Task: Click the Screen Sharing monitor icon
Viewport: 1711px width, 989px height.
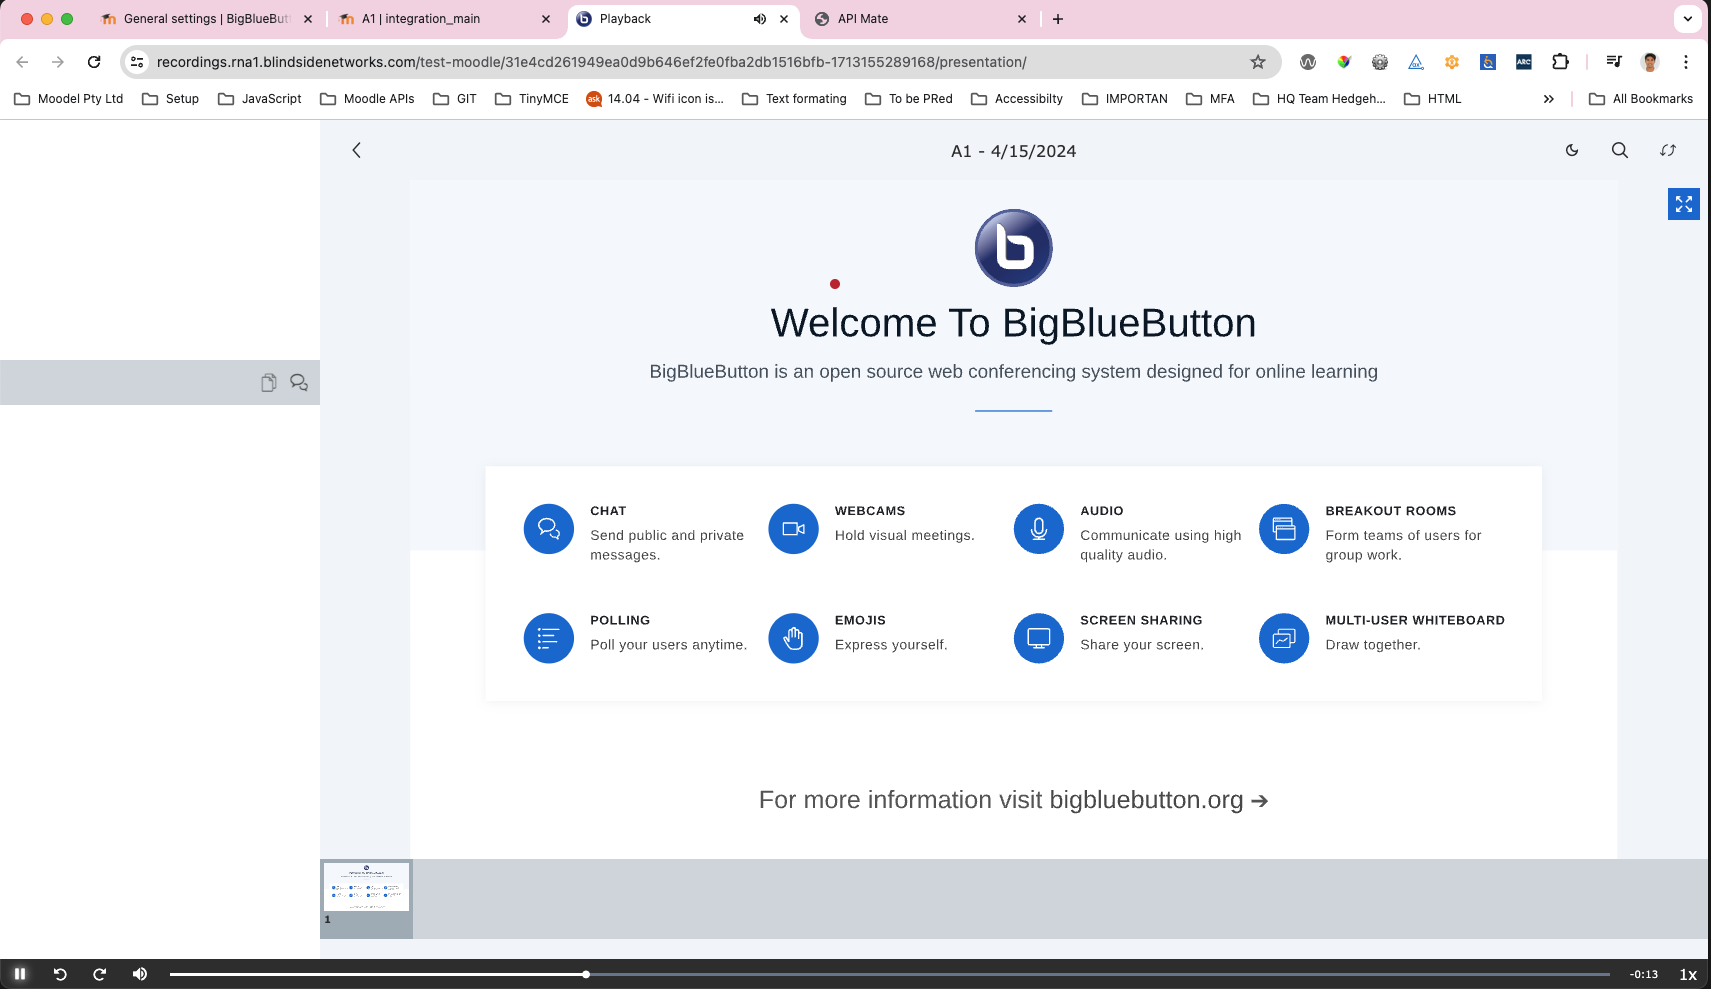Action: pyautogui.click(x=1039, y=638)
